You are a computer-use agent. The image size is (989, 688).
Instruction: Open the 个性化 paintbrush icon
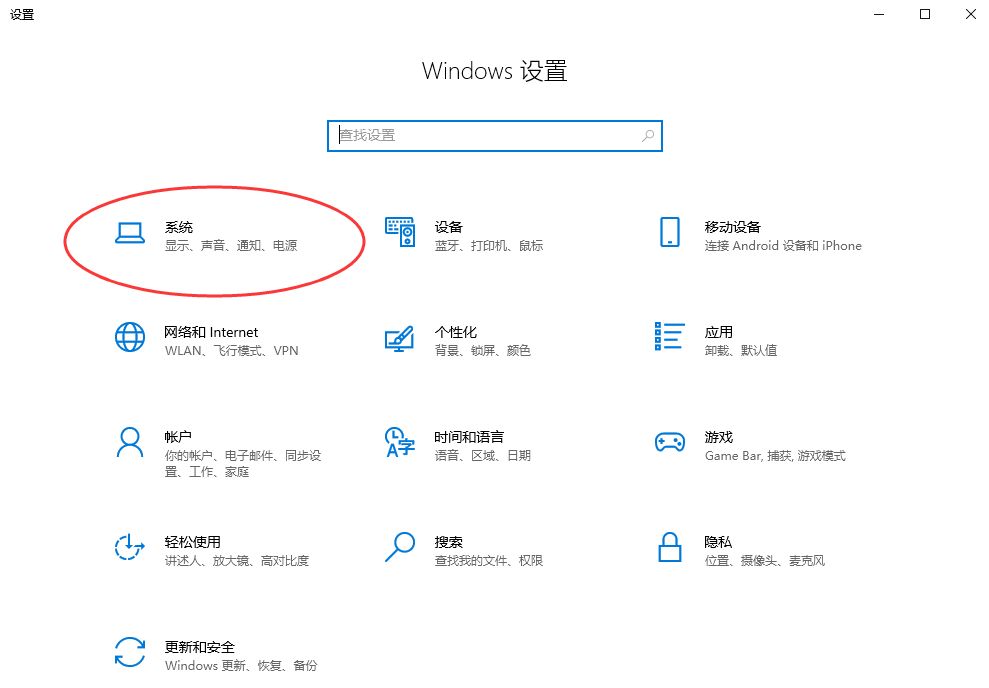(x=400, y=338)
